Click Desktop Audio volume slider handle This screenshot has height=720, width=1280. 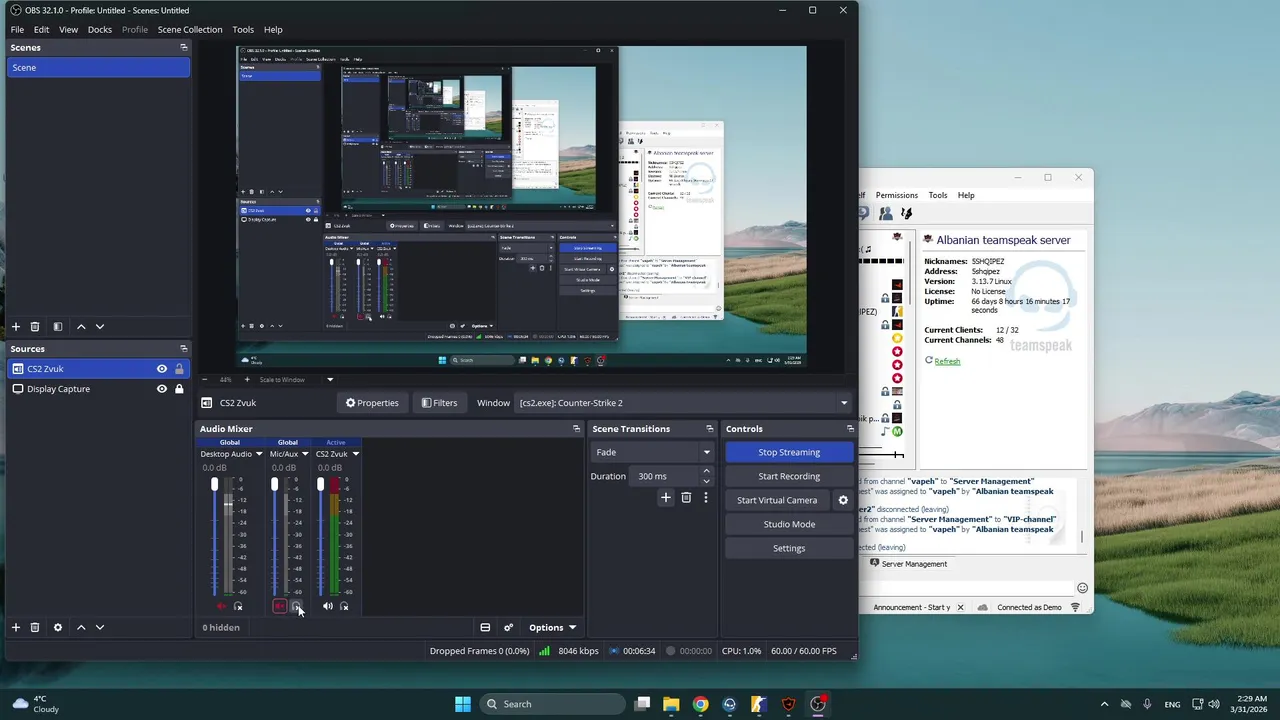click(214, 485)
